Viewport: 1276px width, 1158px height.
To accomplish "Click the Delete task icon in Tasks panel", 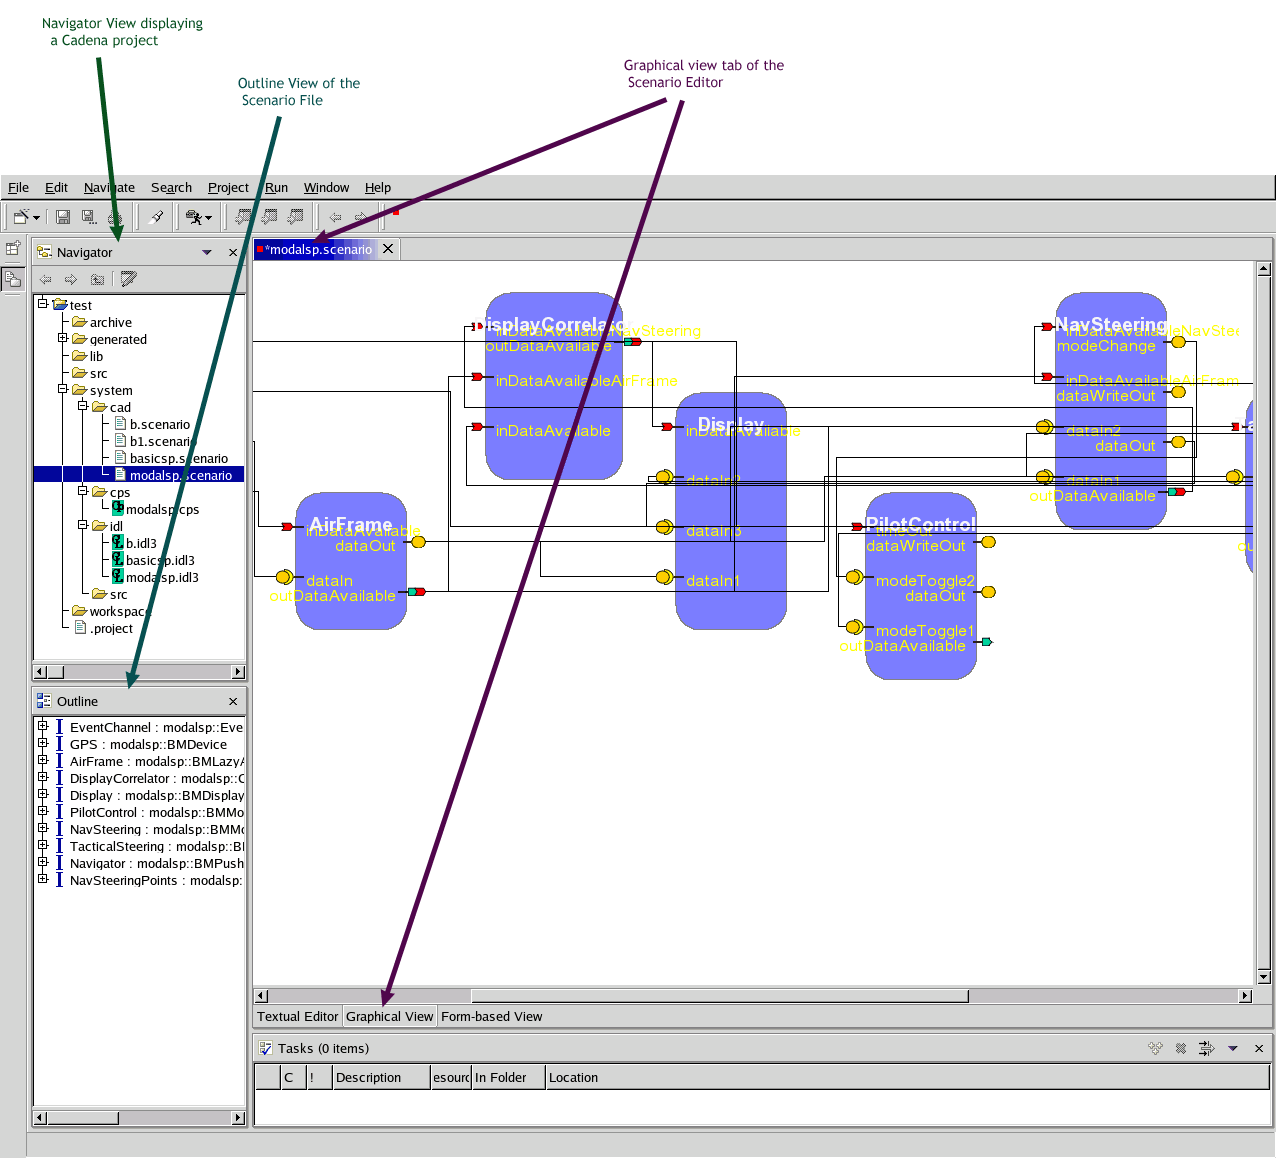I will [1181, 1048].
